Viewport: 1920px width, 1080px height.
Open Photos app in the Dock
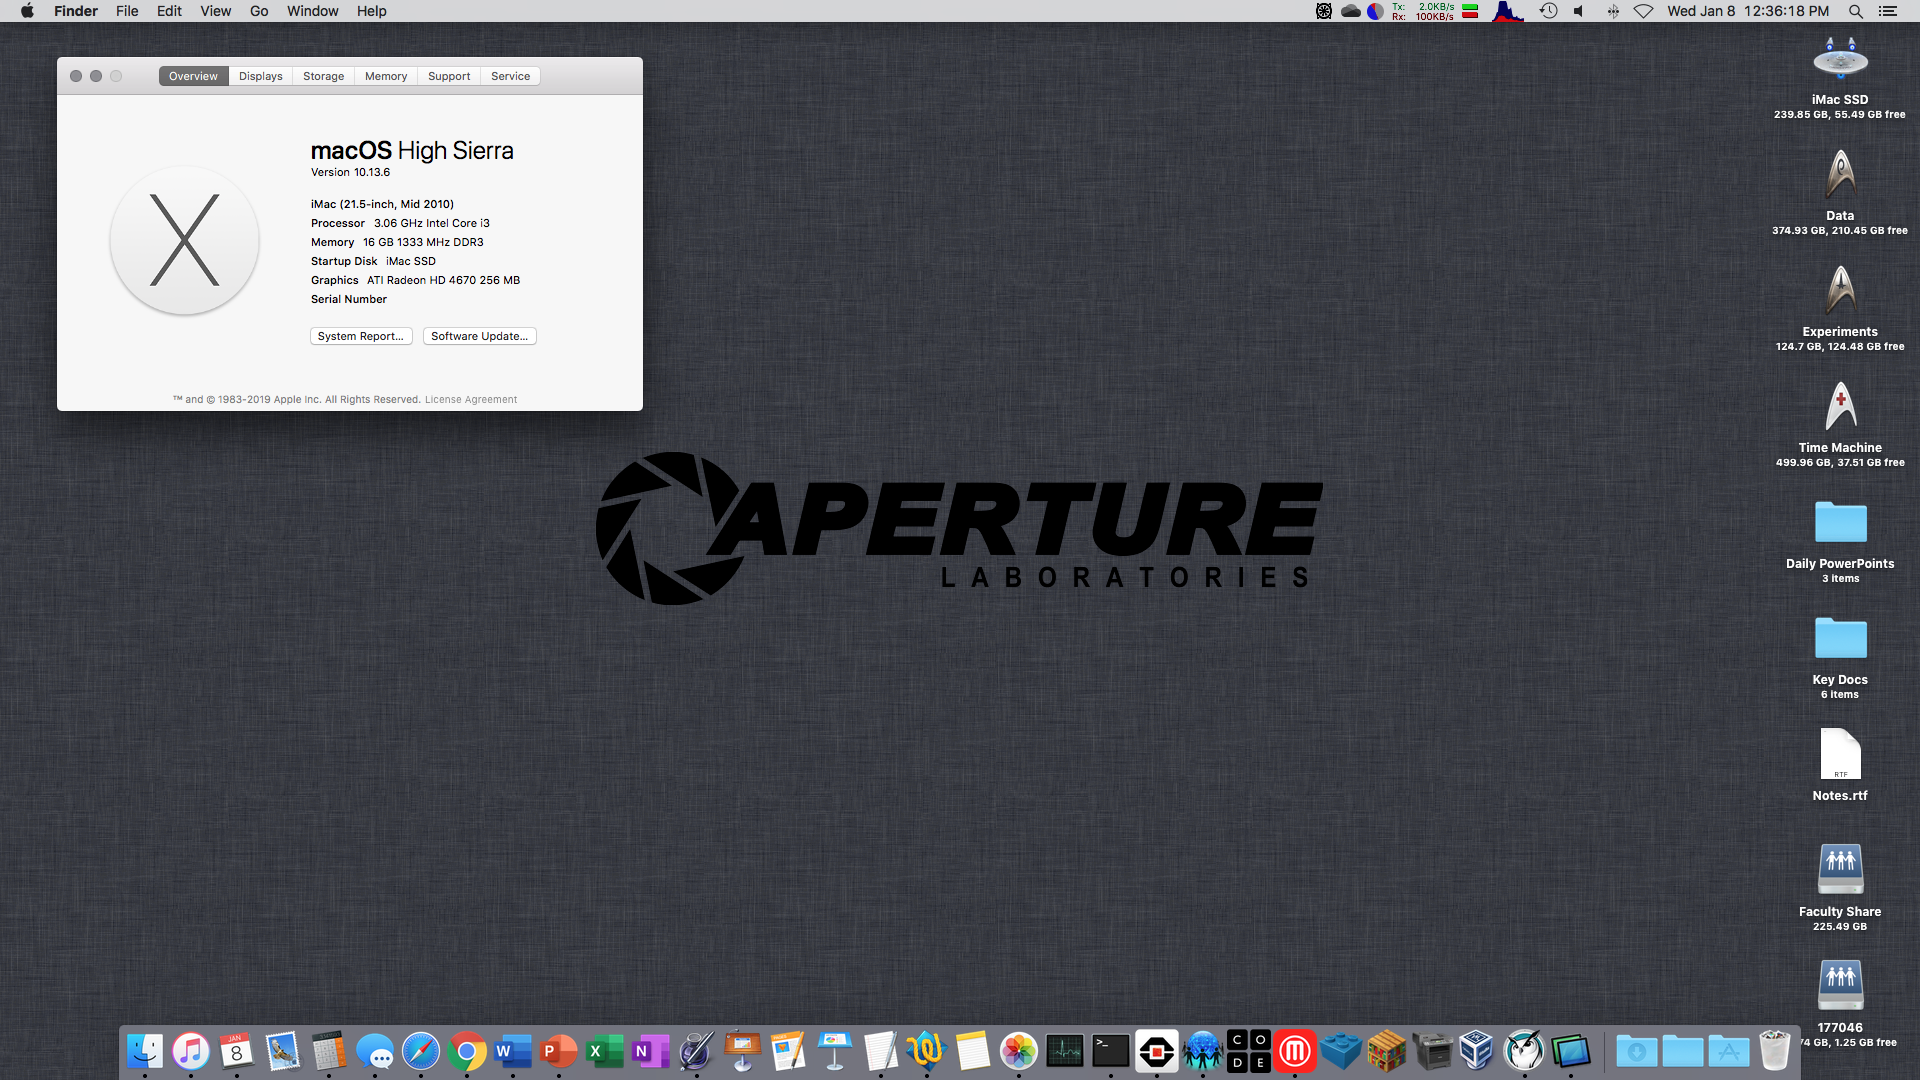[x=1019, y=1051]
